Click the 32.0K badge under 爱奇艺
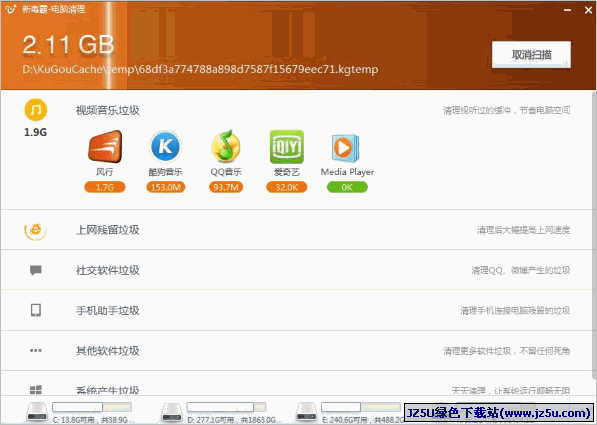597x425 pixels. 287,187
